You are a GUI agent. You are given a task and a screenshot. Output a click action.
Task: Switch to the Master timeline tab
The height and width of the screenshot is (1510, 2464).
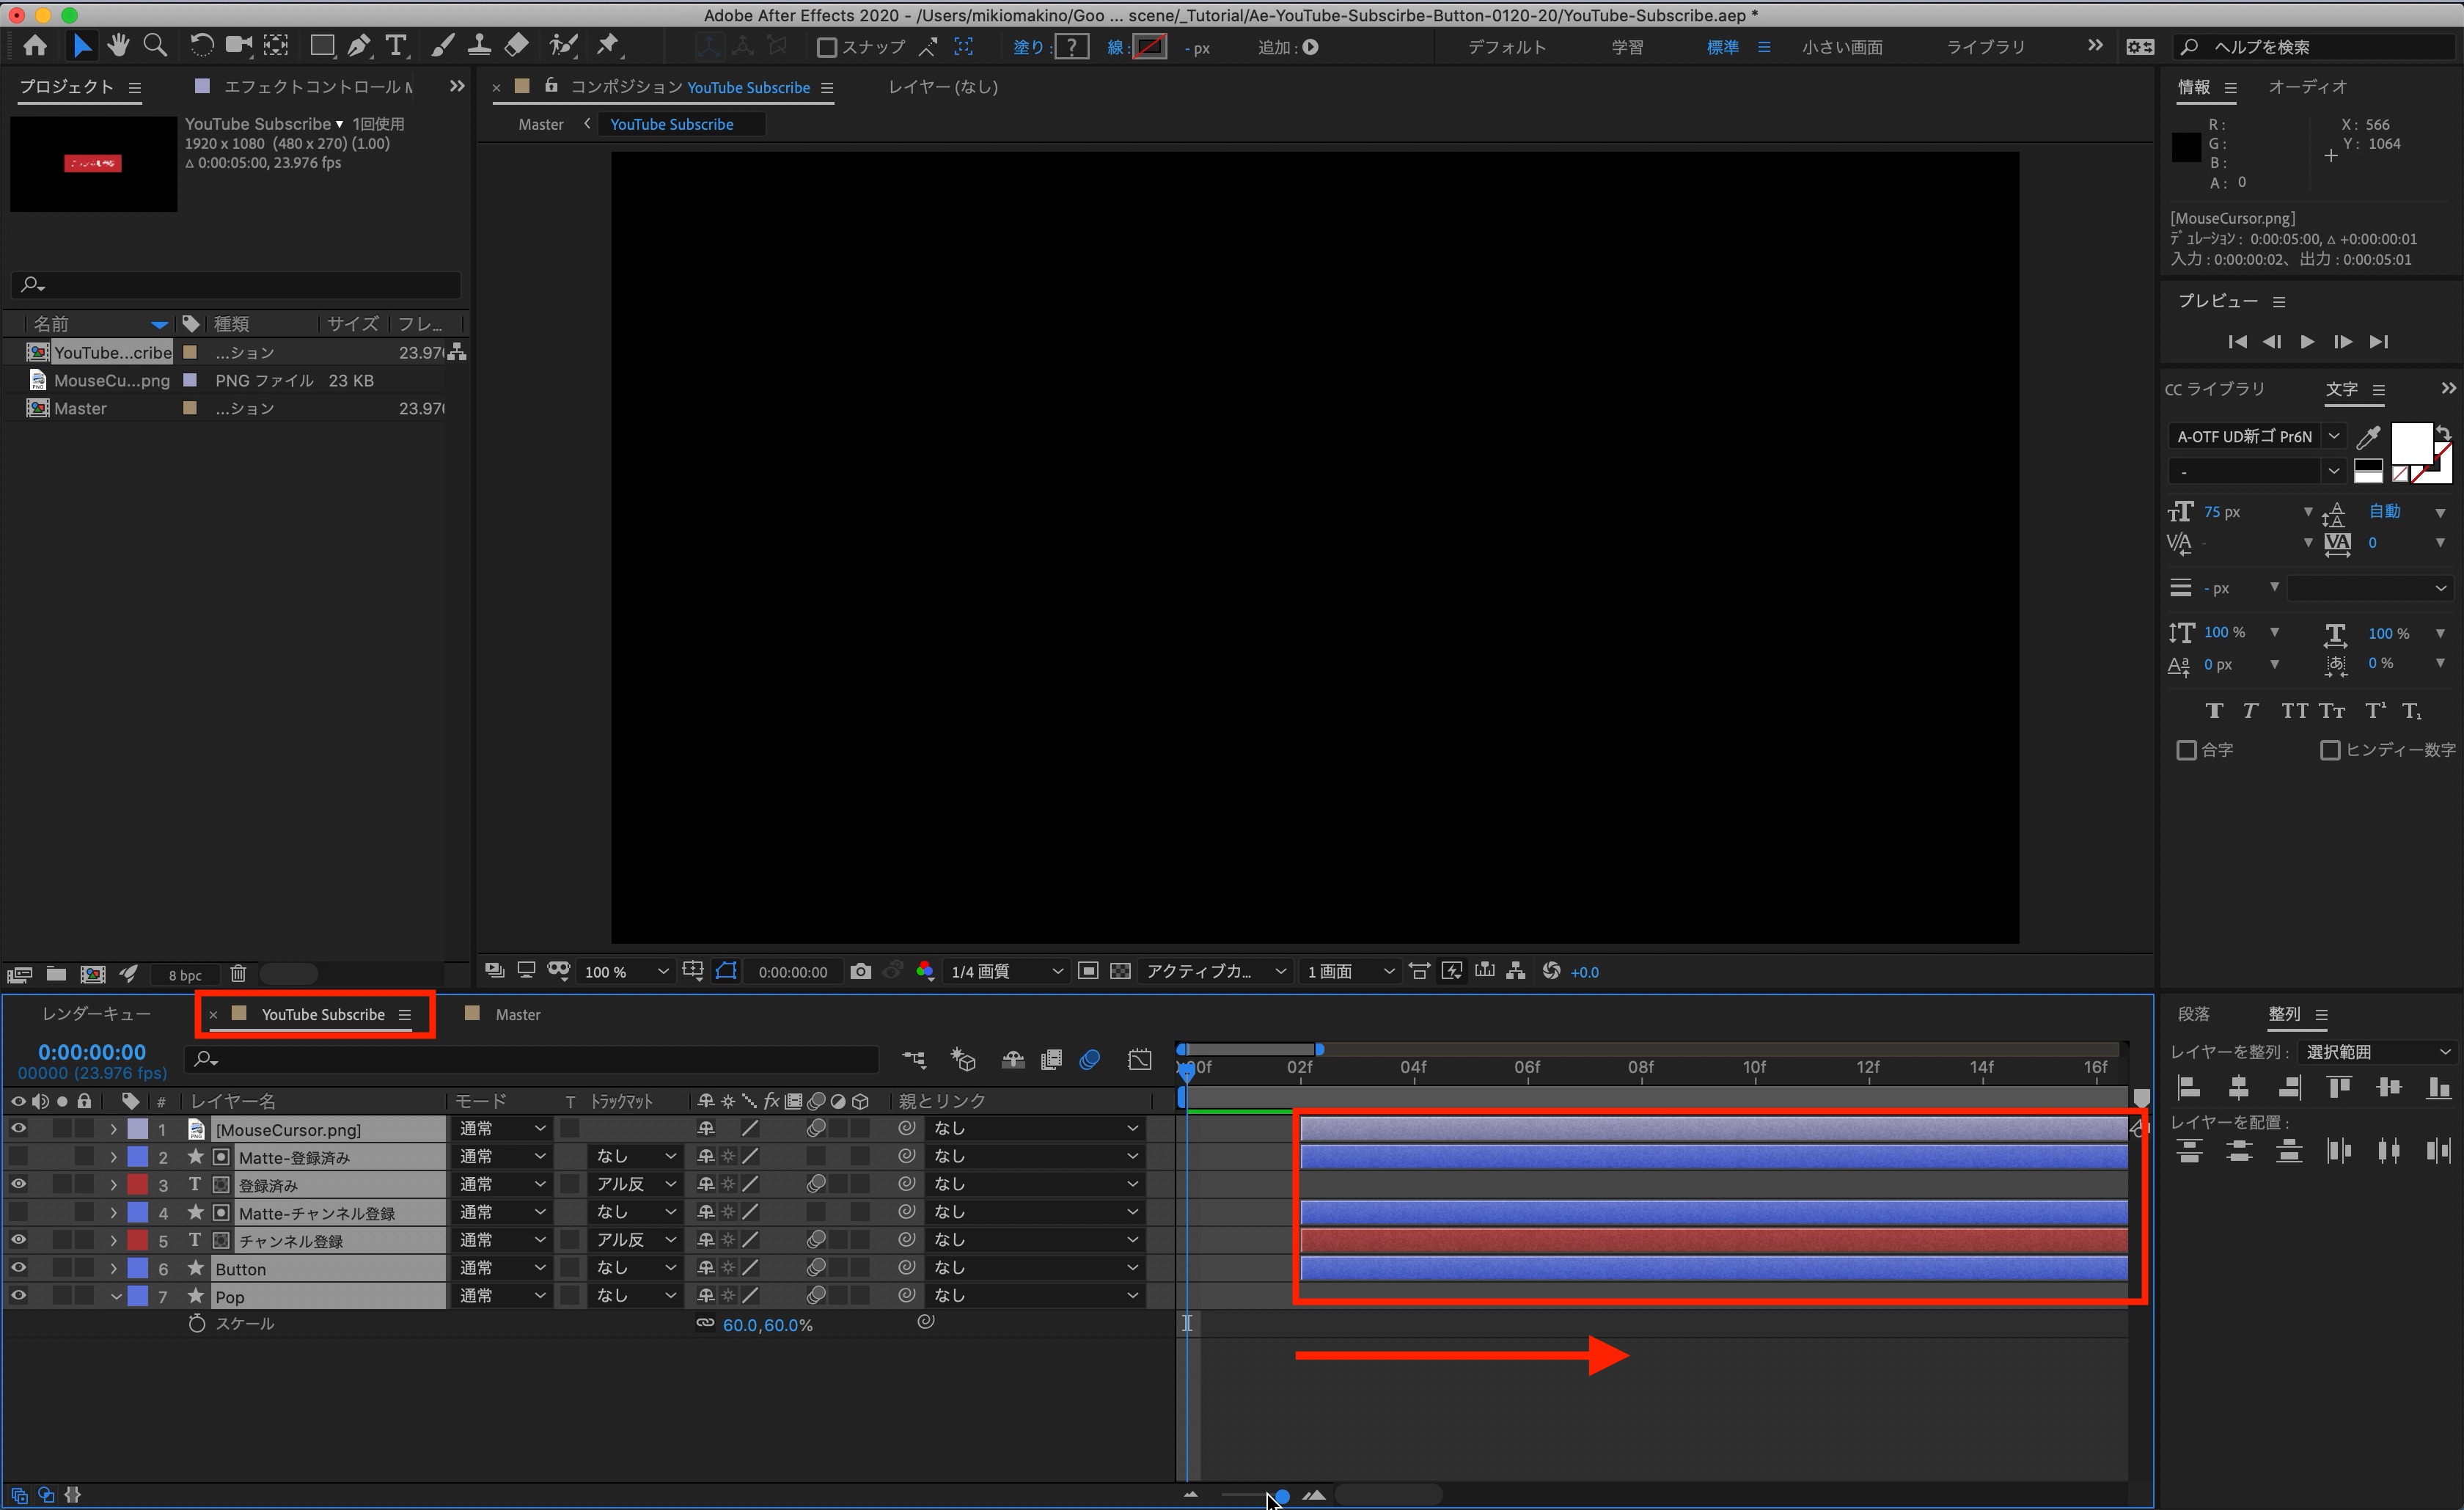tap(517, 1014)
